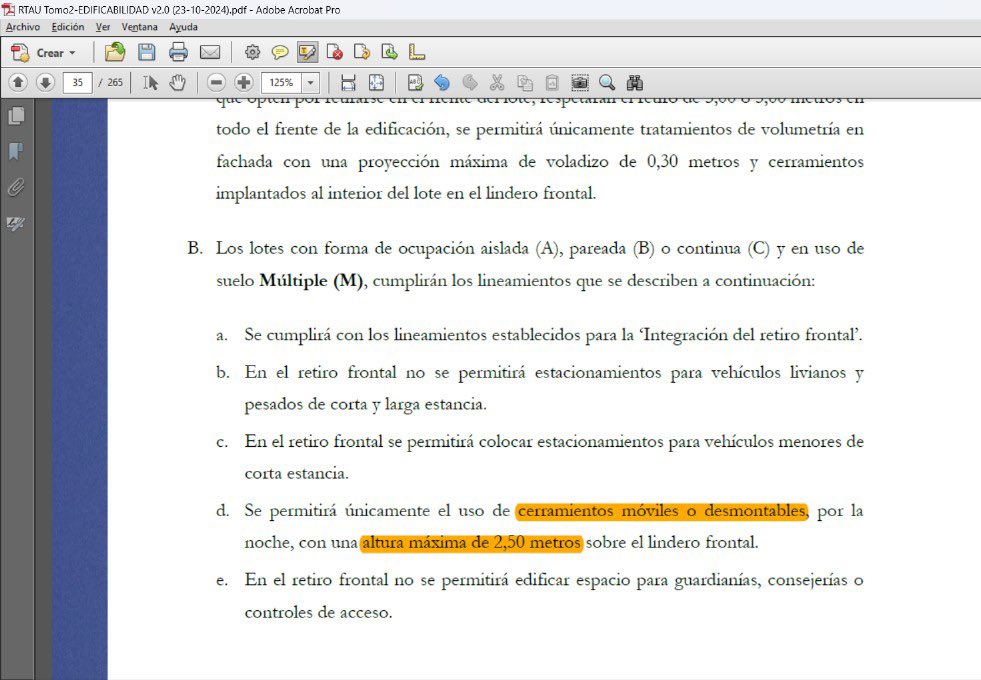The image size is (981, 680).
Task: Expand the zoom level dropdown arrow
Action: pyautogui.click(x=310, y=83)
